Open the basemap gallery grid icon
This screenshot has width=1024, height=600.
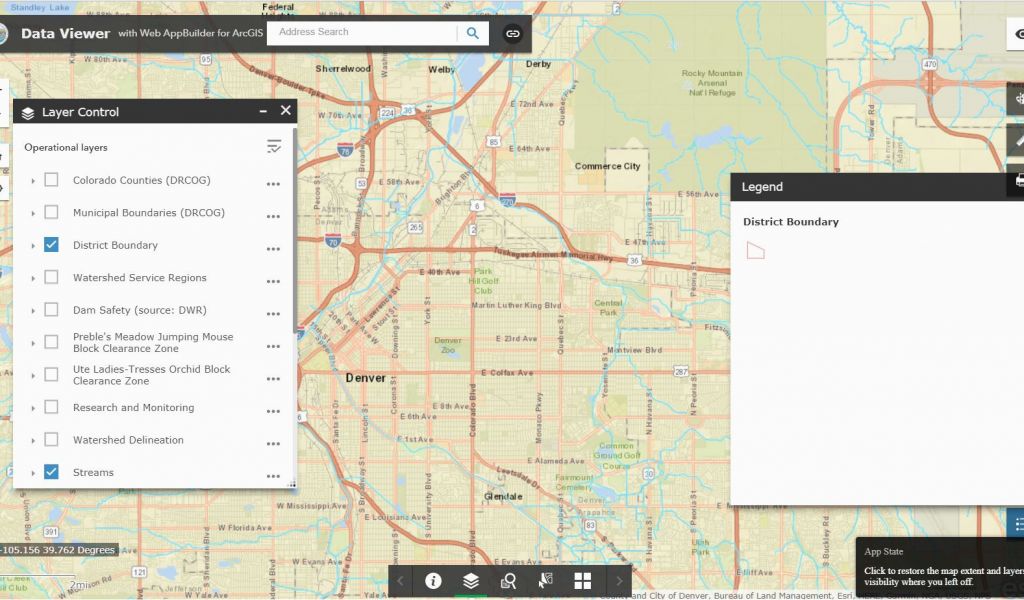point(582,581)
